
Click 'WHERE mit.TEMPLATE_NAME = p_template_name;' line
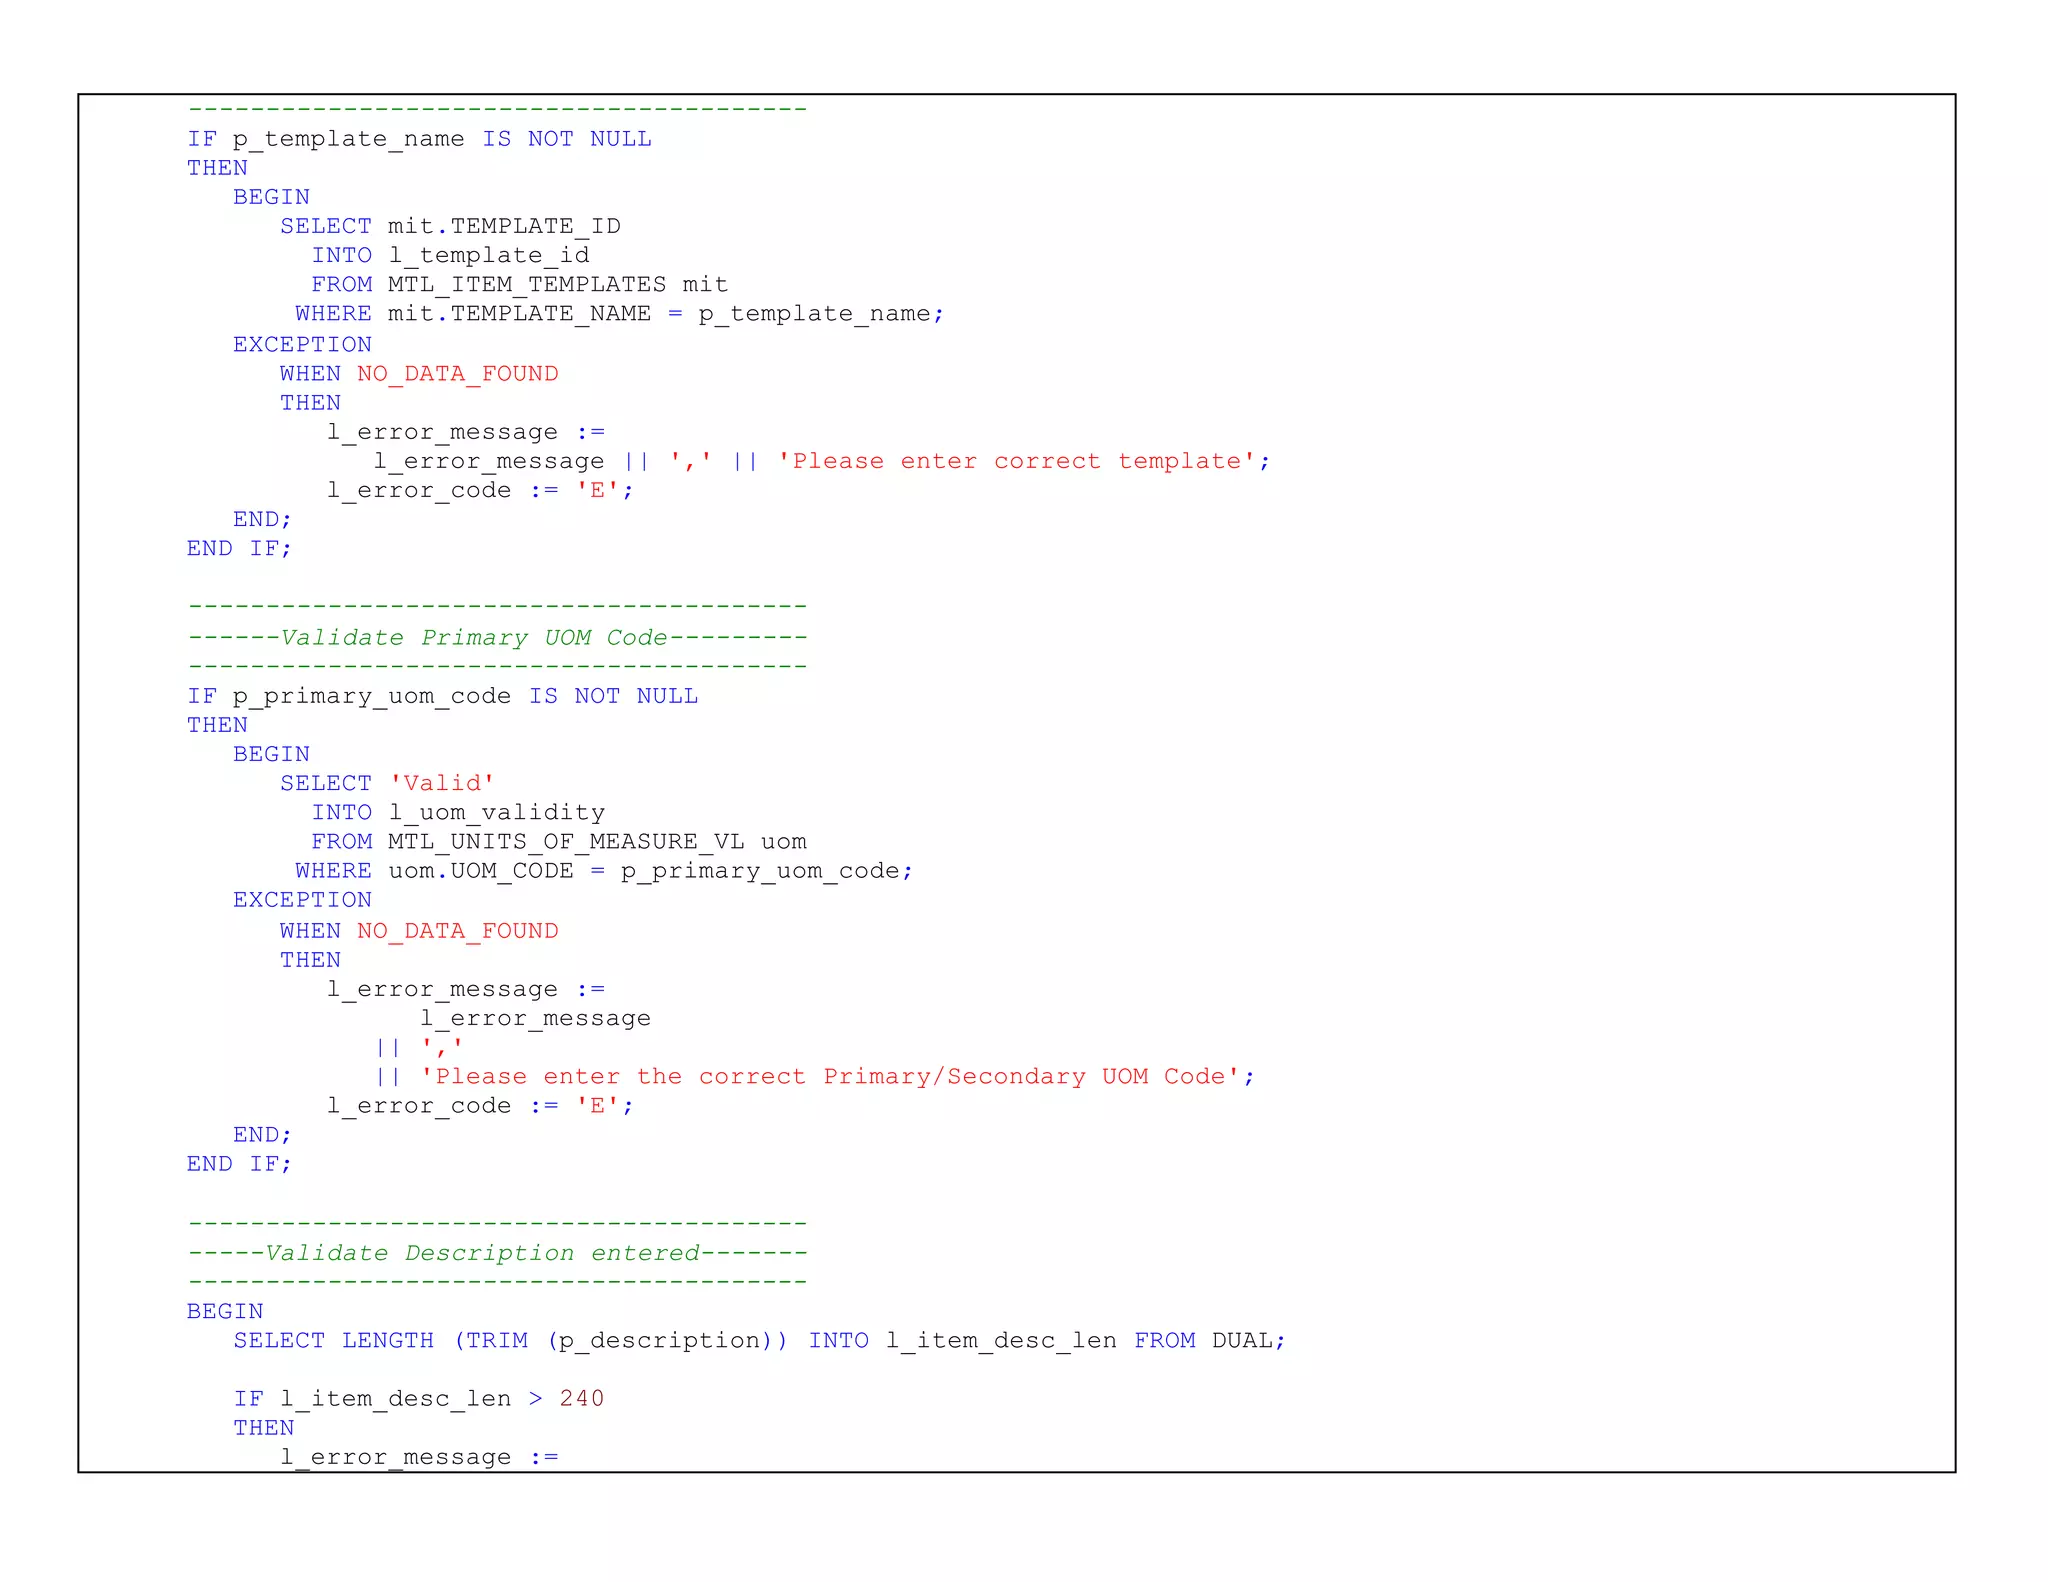click(x=619, y=314)
